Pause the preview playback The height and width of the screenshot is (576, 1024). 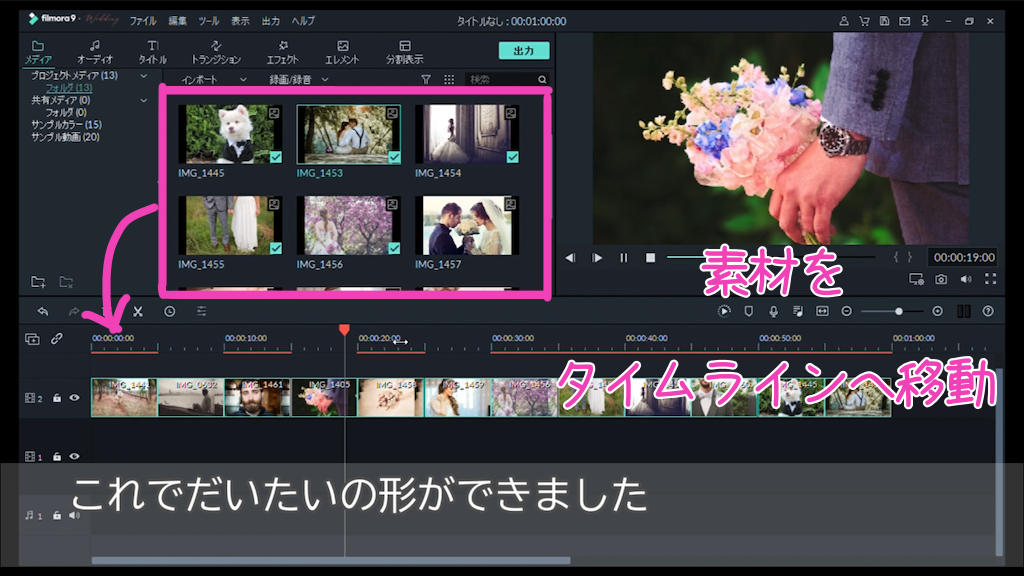pos(623,257)
